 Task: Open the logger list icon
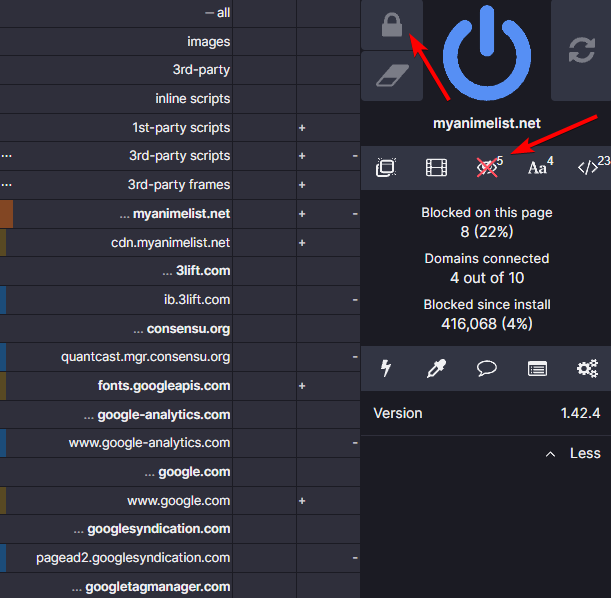pyautogui.click(x=537, y=369)
